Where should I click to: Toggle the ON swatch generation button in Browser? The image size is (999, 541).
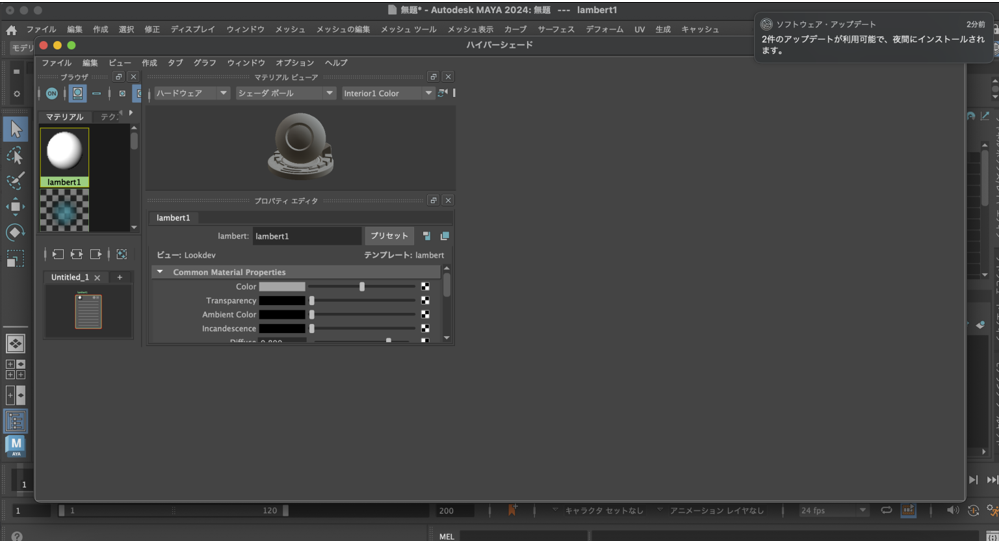[52, 94]
